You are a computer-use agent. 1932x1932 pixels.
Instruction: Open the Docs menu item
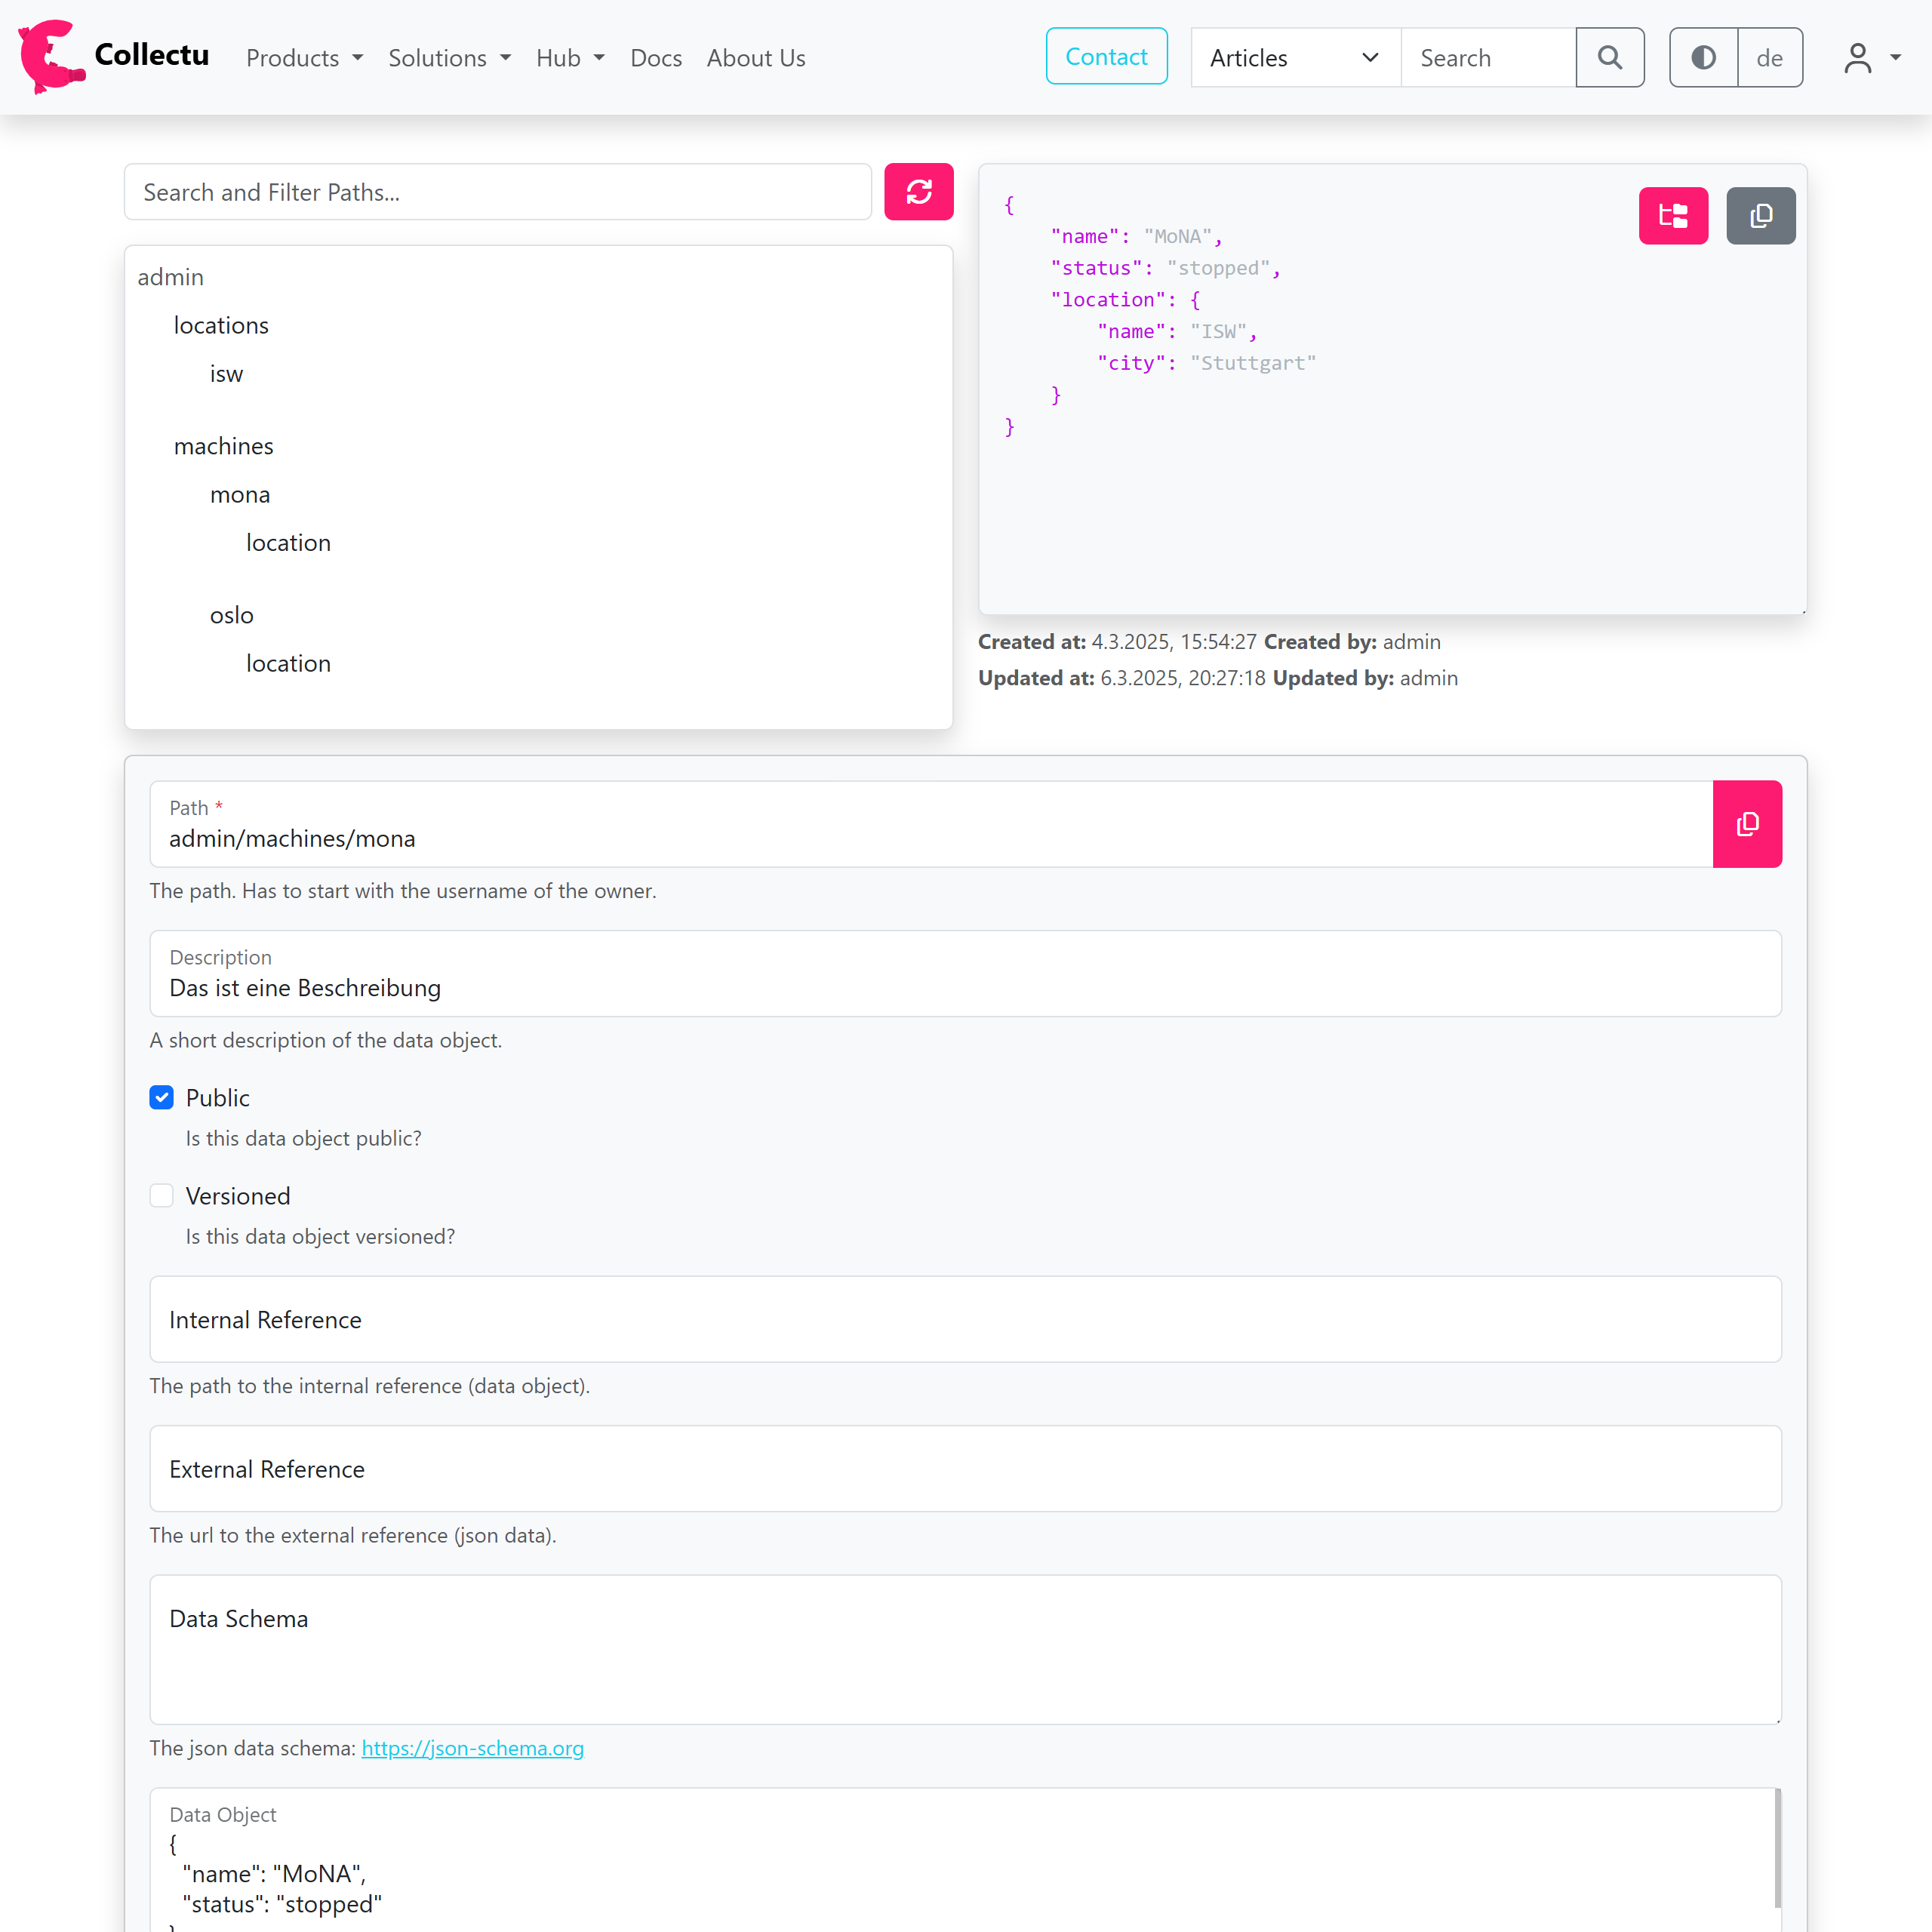tap(655, 57)
